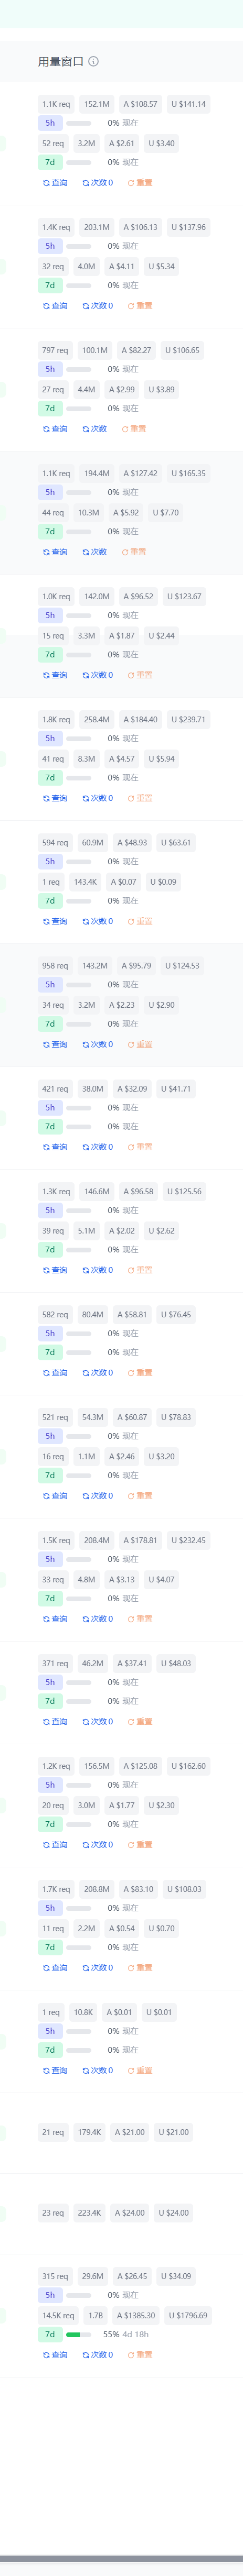This screenshot has width=243, height=2576.
Task: Click 查询 under the U $141.14 row
Action: pos(55,183)
